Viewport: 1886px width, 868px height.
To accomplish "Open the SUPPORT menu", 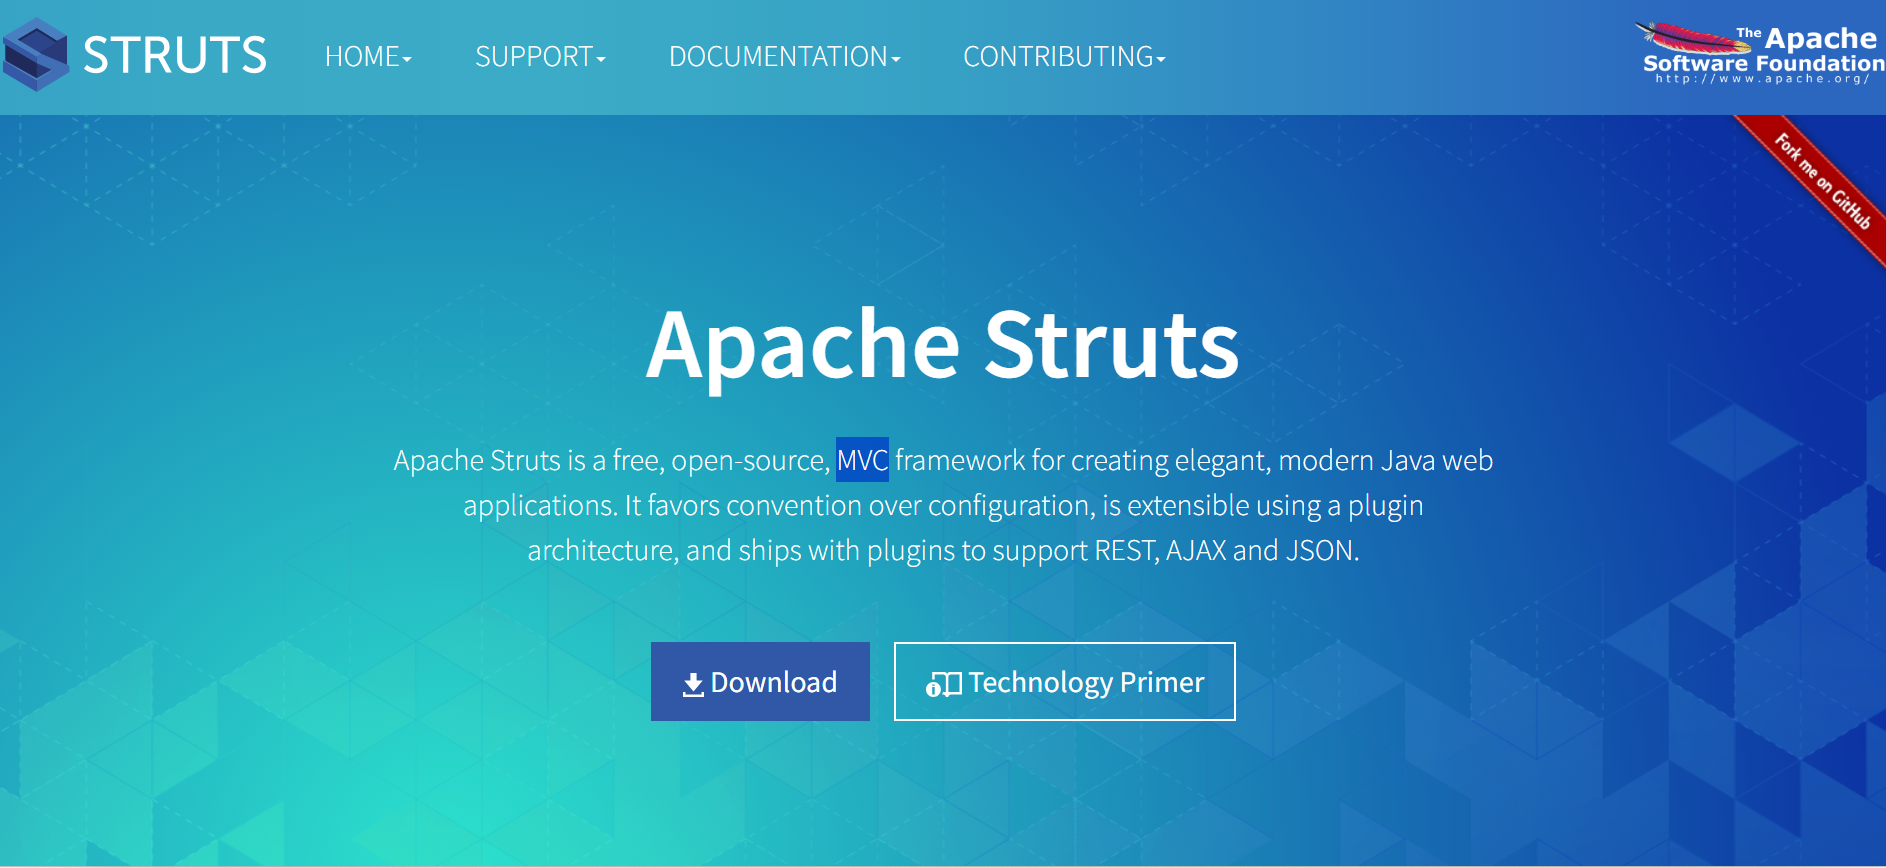I will [534, 57].
